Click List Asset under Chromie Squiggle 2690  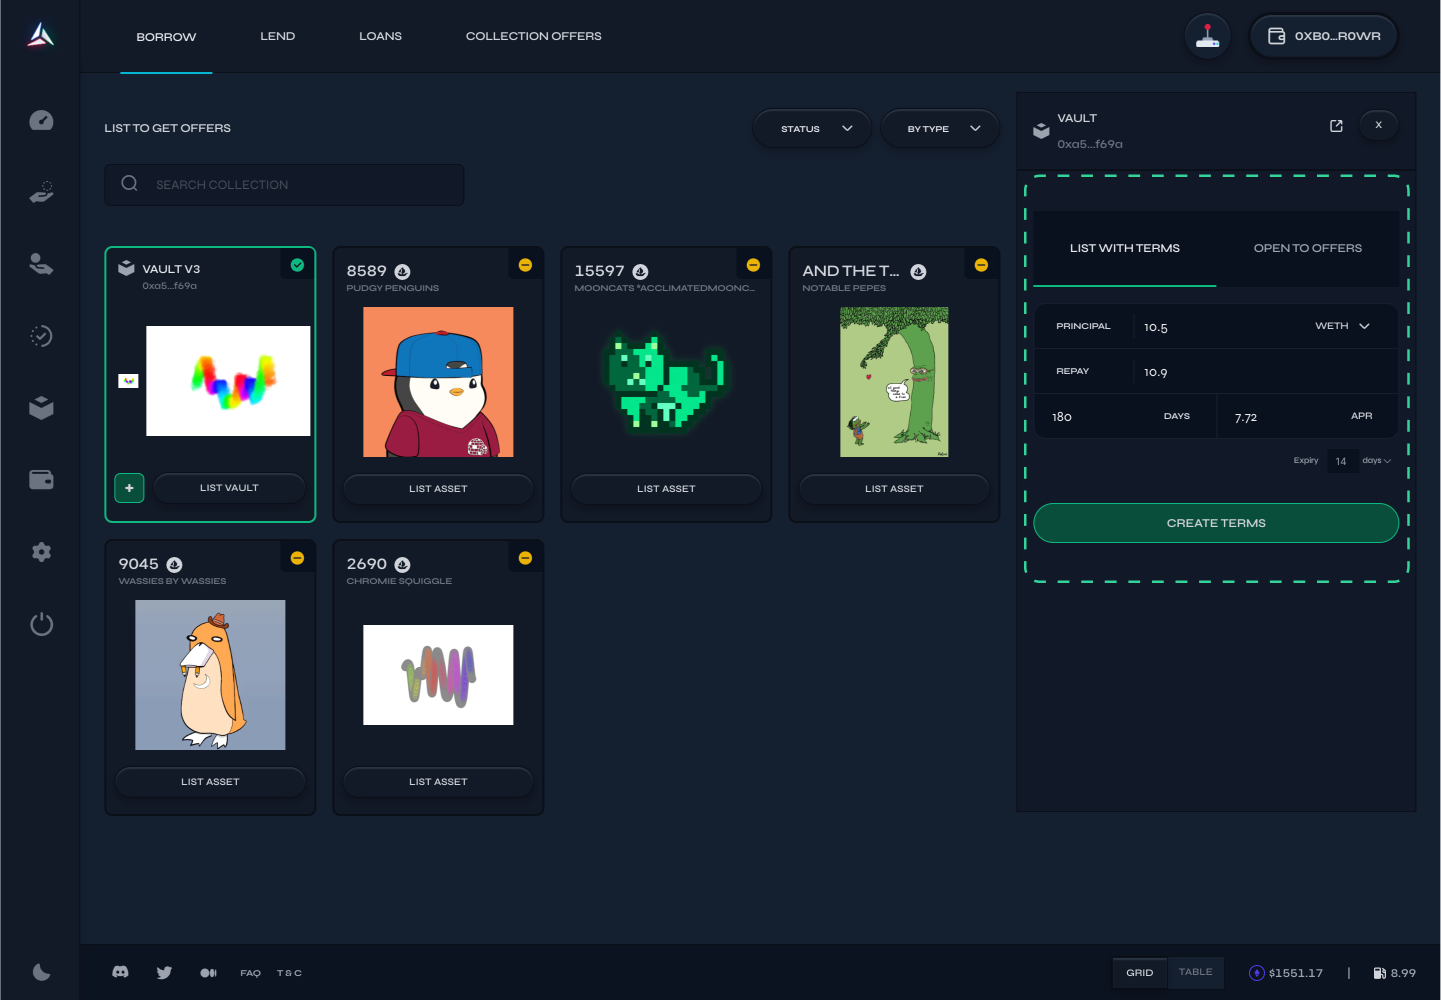click(x=438, y=782)
